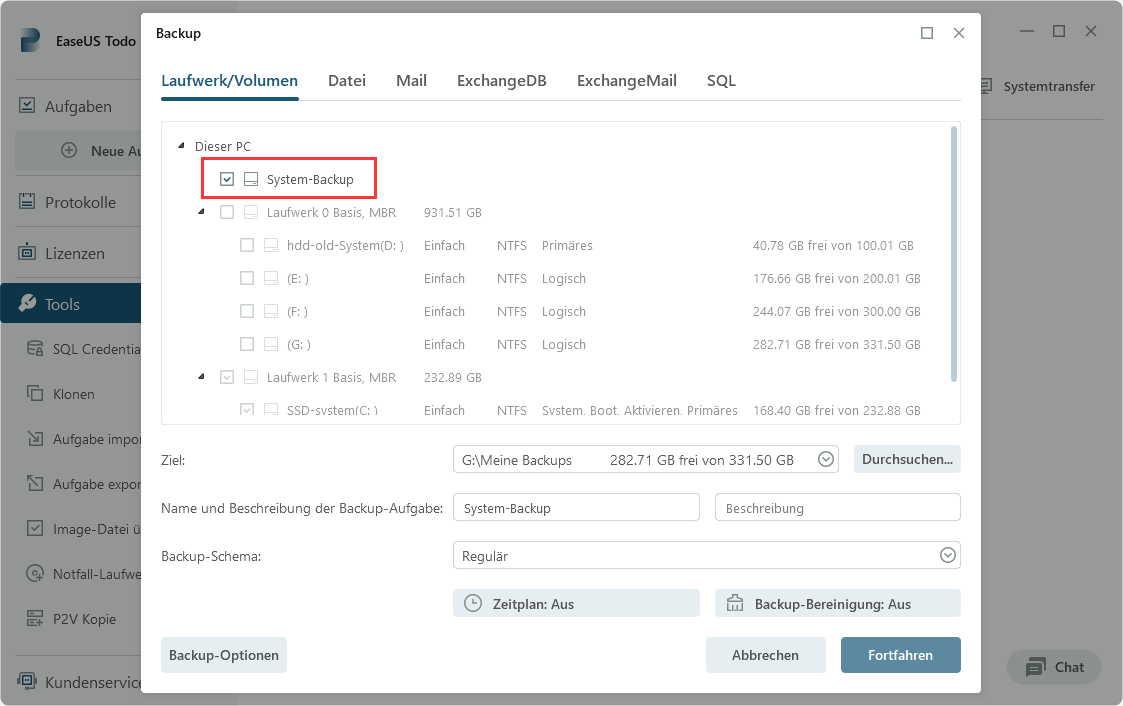Open the Ziel destination dropdown
1123x706 pixels.
coord(825,459)
